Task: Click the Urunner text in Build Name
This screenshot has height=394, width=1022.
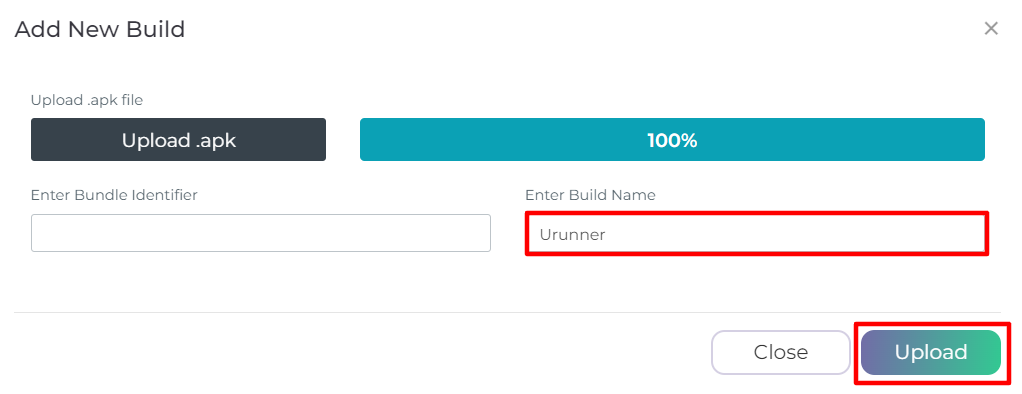Action: [572, 234]
